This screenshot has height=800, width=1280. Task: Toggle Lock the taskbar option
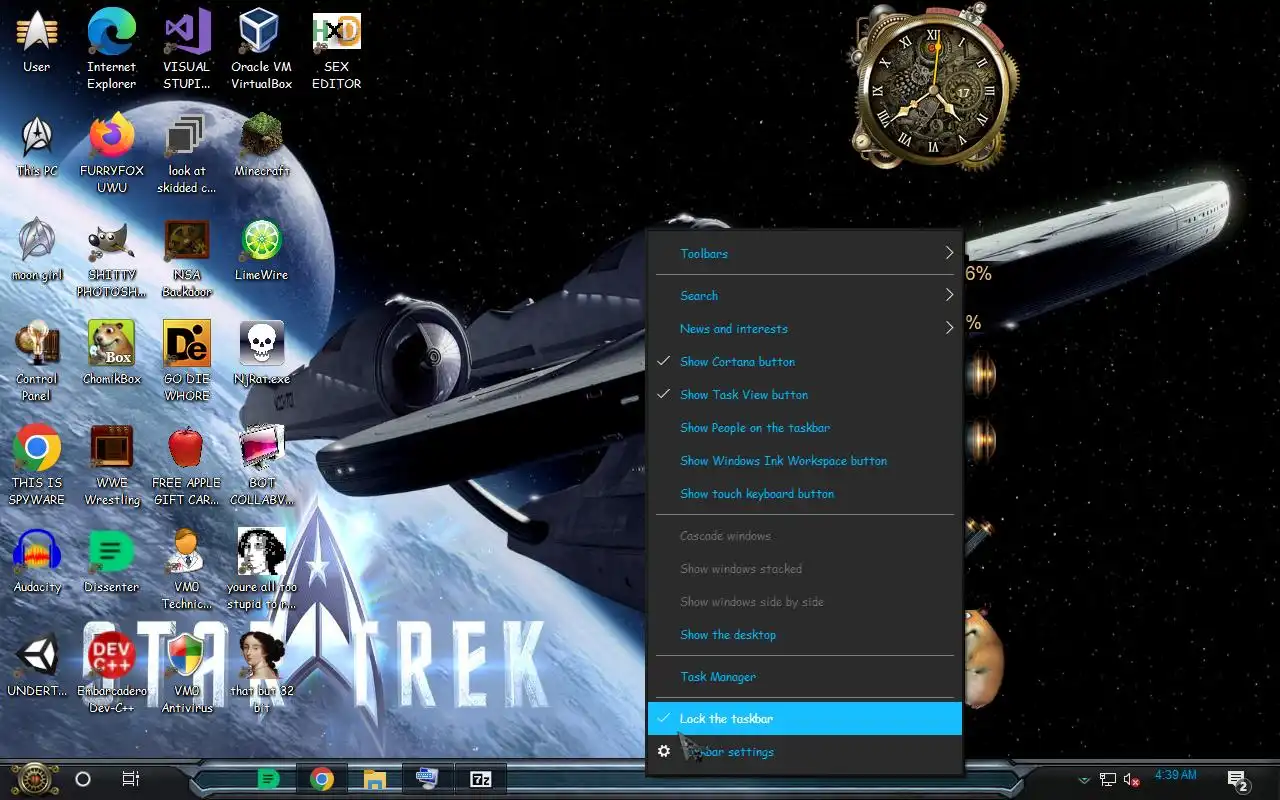(805, 719)
